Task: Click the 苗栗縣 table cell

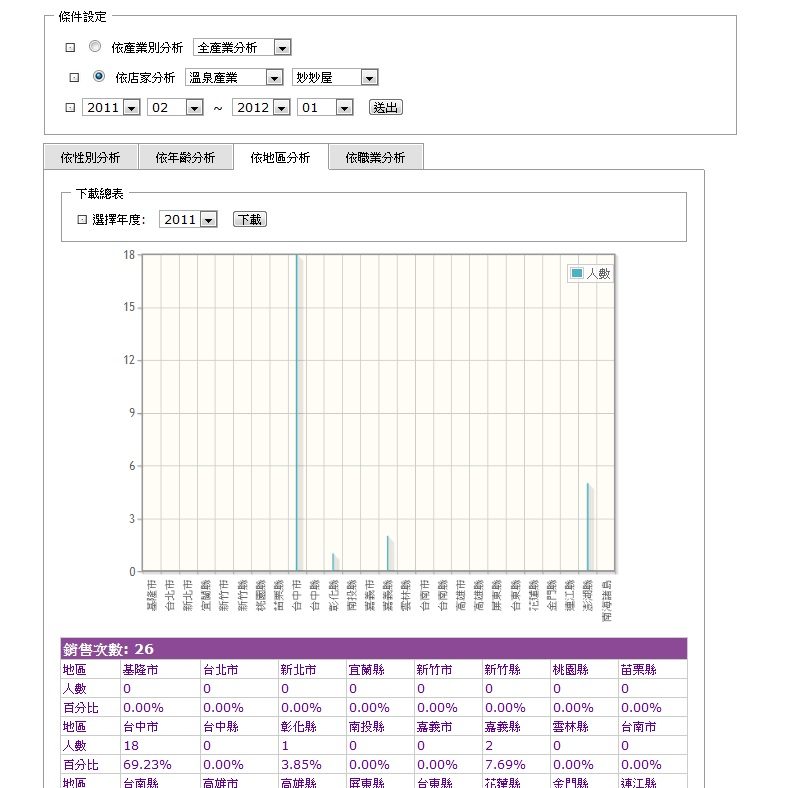Action: (x=653, y=669)
